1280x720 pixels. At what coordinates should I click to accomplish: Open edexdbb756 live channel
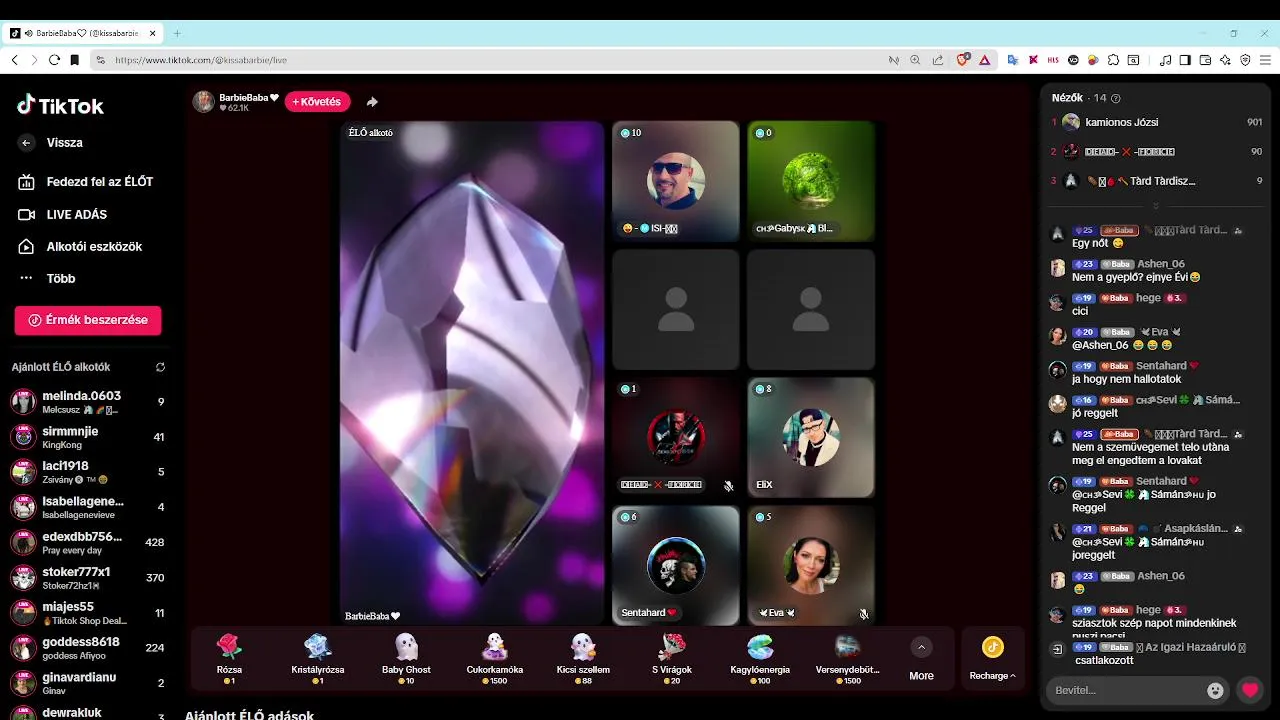(88, 542)
